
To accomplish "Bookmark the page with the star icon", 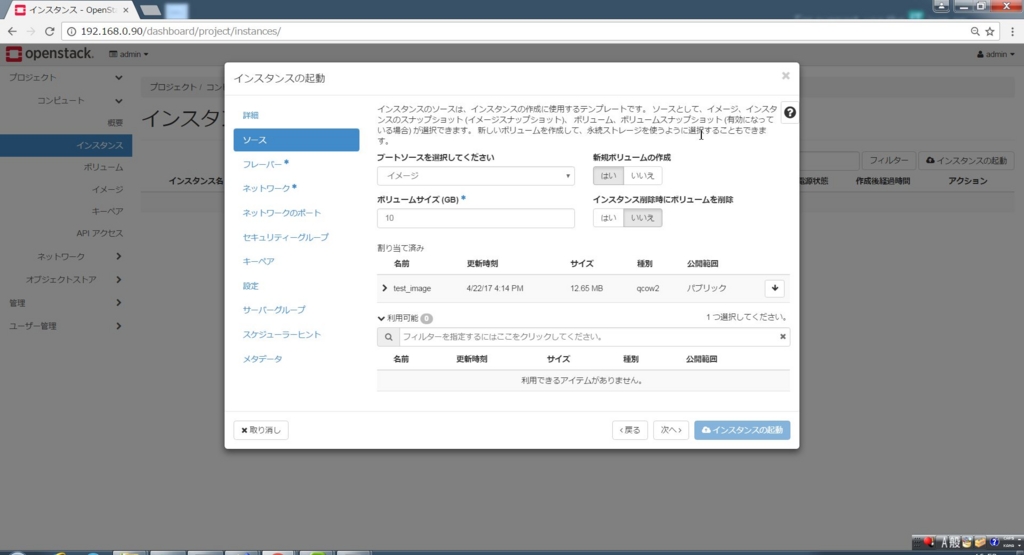I will [990, 31].
